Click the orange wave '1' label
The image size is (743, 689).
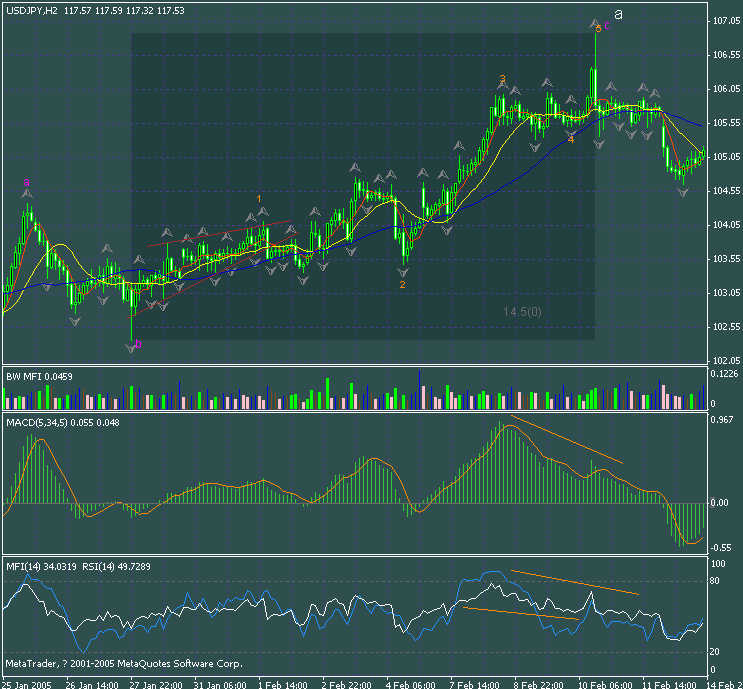[259, 199]
